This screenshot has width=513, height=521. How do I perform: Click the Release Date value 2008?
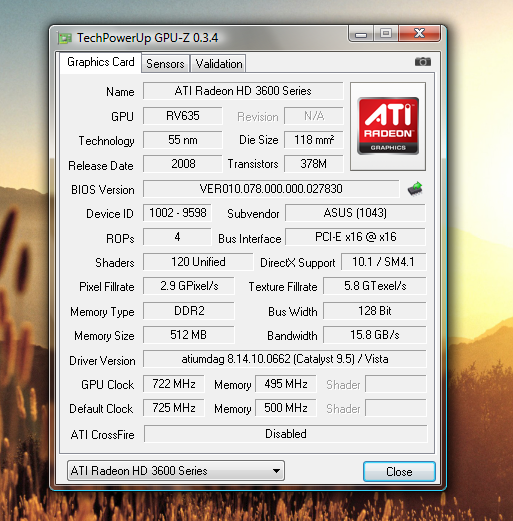(183, 164)
